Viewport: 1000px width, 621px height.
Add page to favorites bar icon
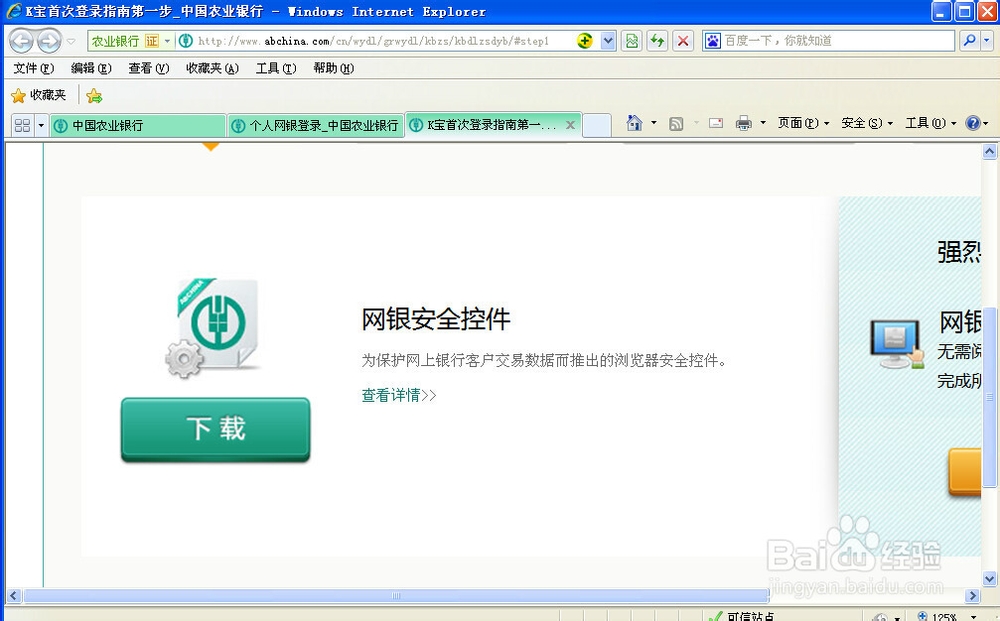click(94, 96)
